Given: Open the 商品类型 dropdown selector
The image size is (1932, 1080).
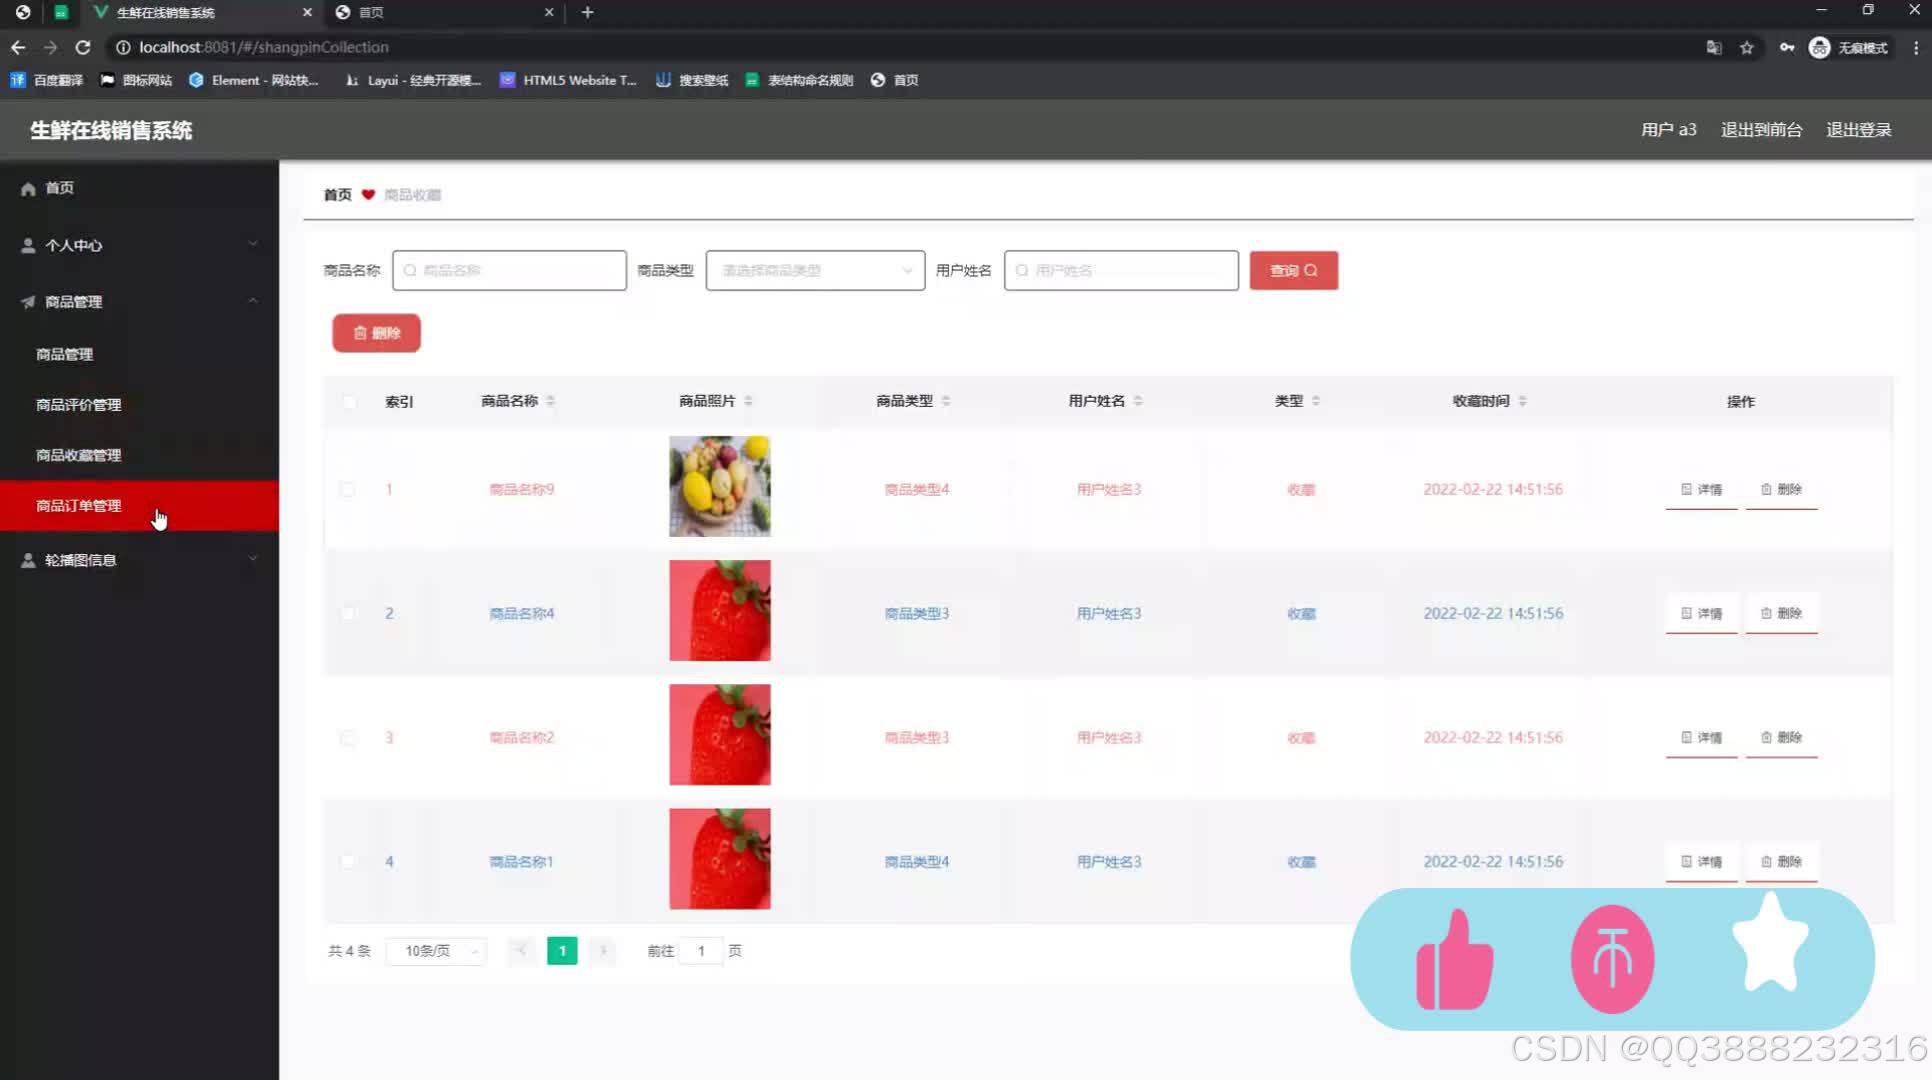Looking at the screenshot, I should (x=815, y=270).
